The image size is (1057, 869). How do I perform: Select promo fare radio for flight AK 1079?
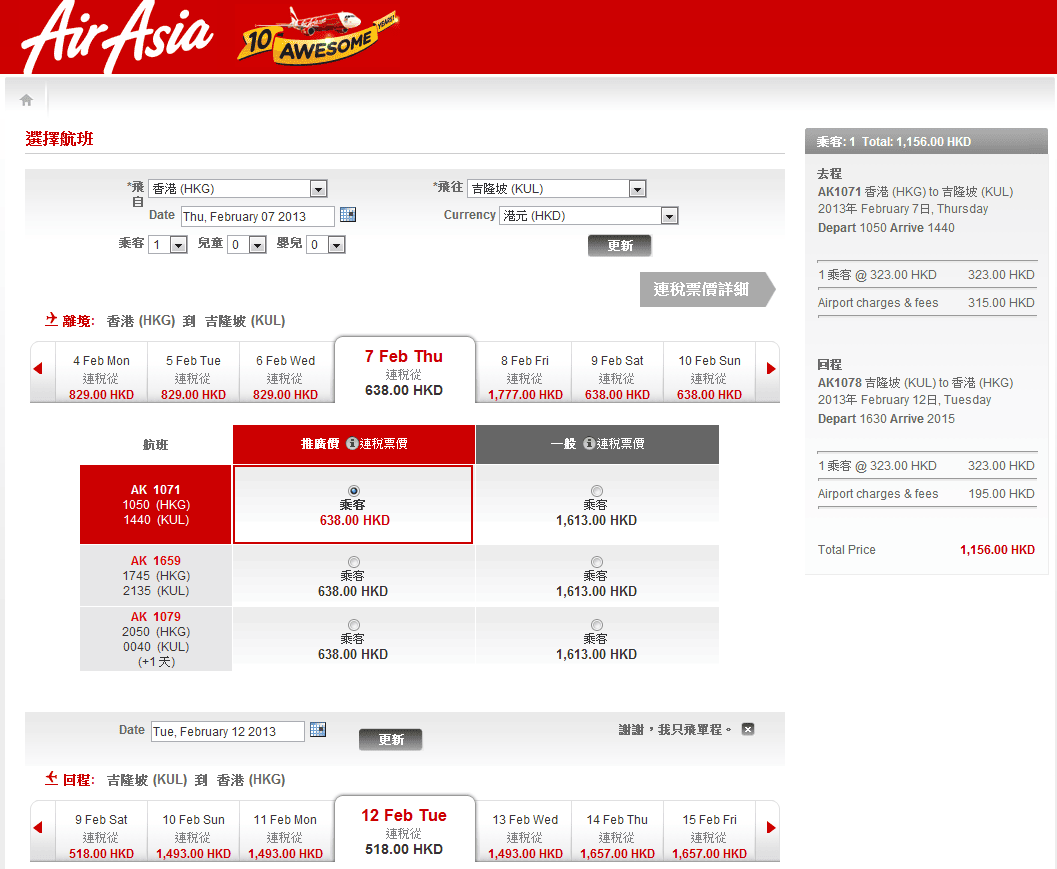point(353,625)
